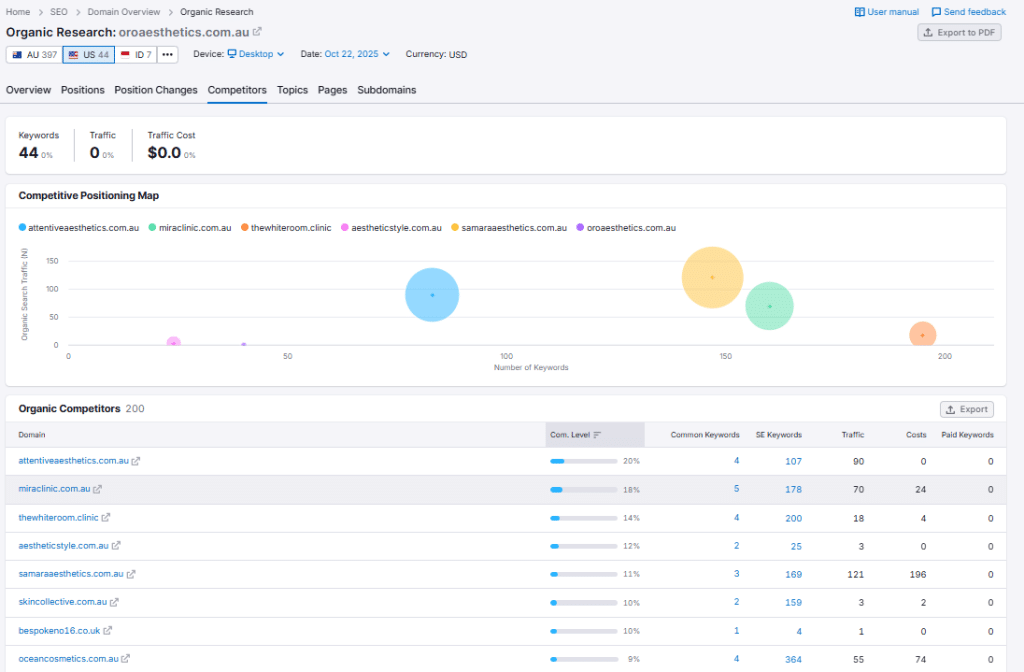Screen dimensions: 1024x672
Task: Click the yellow samaraaesthetics bubble on the map
Action: 712,277
